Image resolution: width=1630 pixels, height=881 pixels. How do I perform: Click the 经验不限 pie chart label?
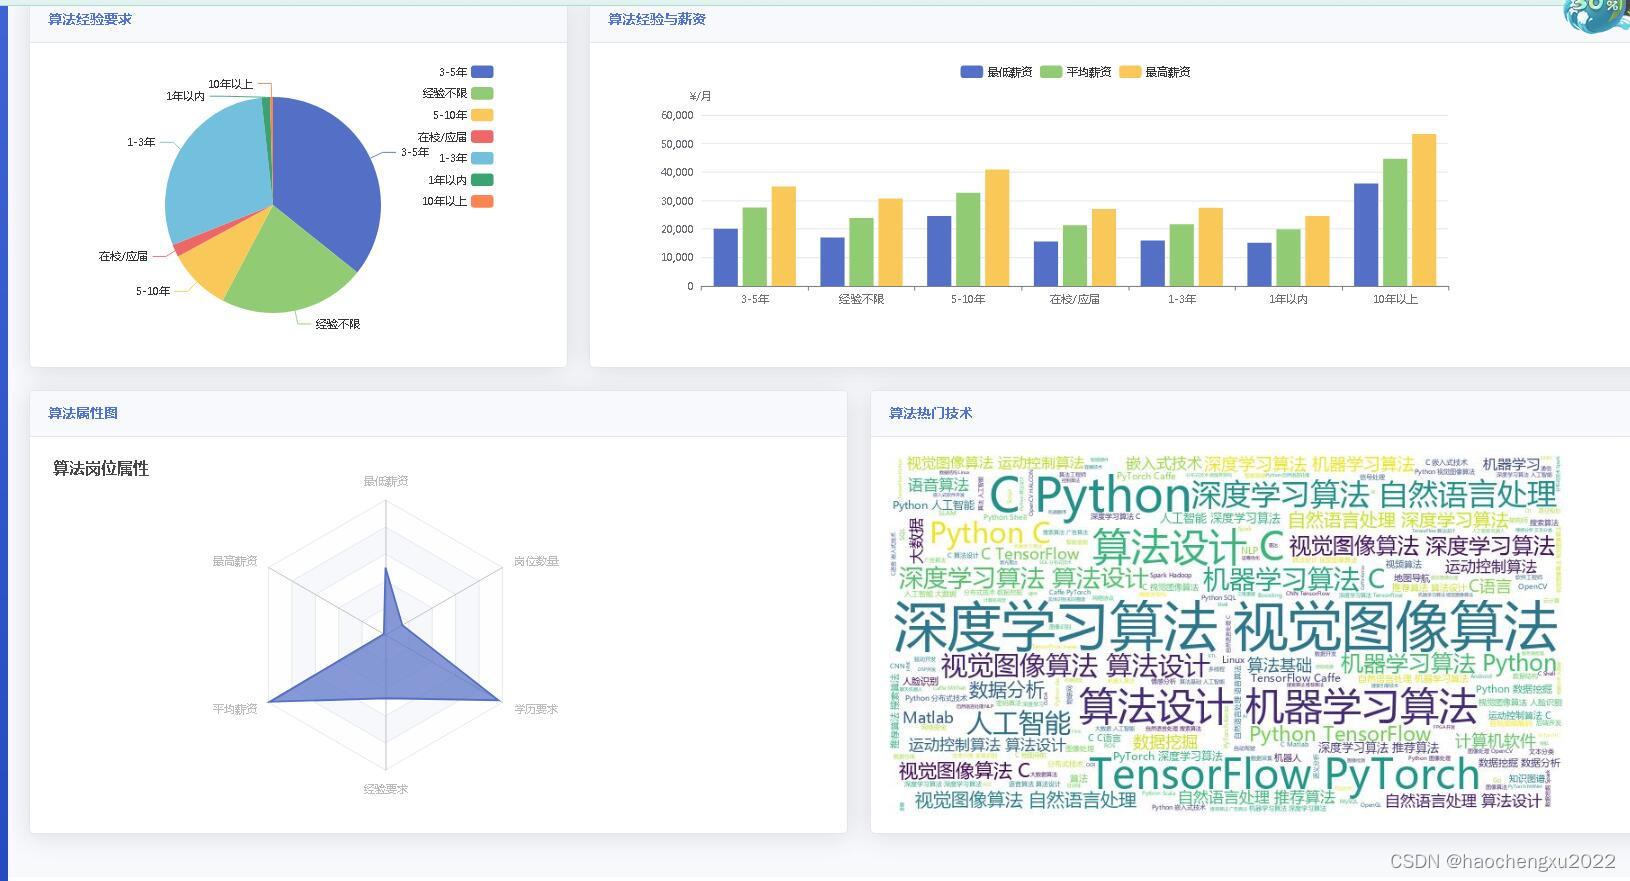(x=337, y=324)
